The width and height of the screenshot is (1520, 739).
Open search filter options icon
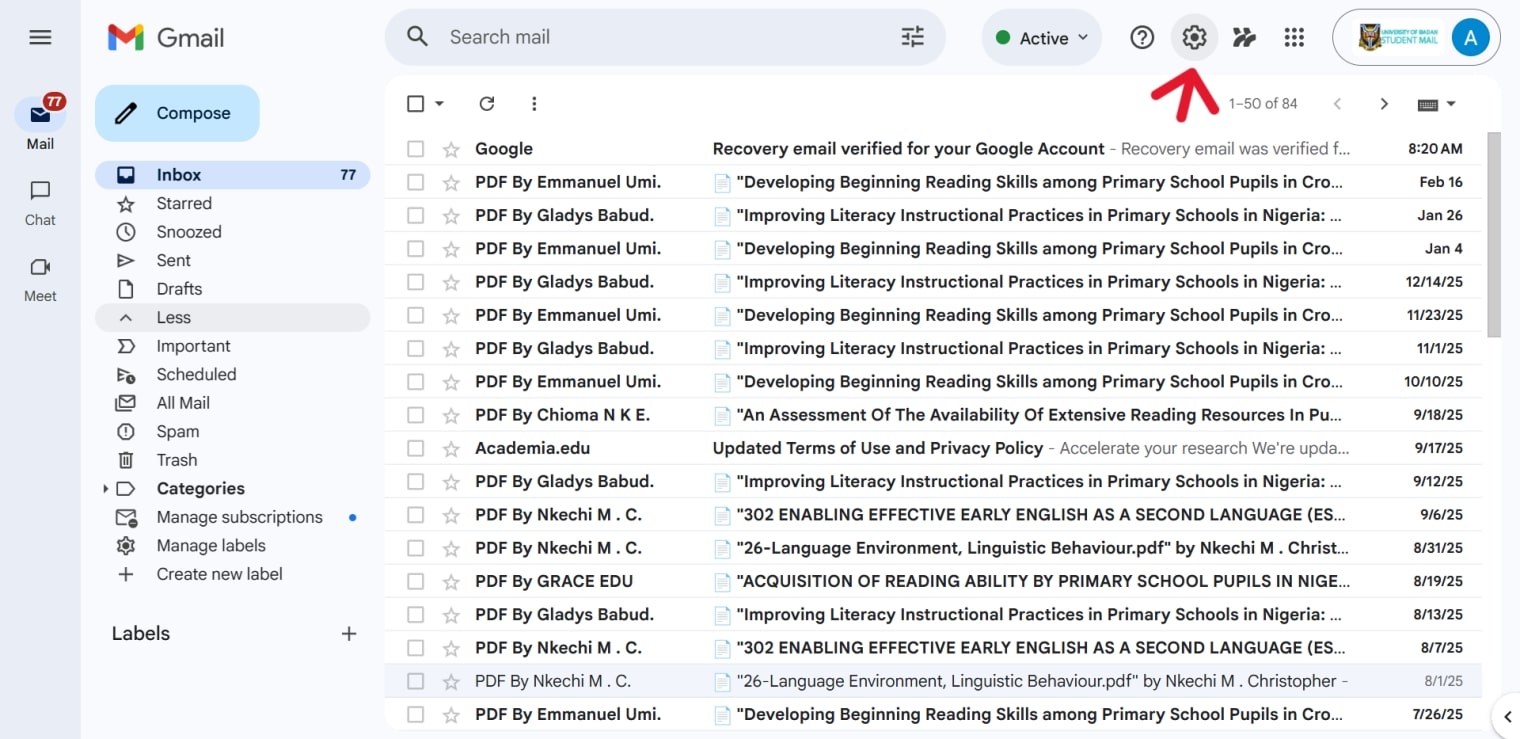pos(911,37)
